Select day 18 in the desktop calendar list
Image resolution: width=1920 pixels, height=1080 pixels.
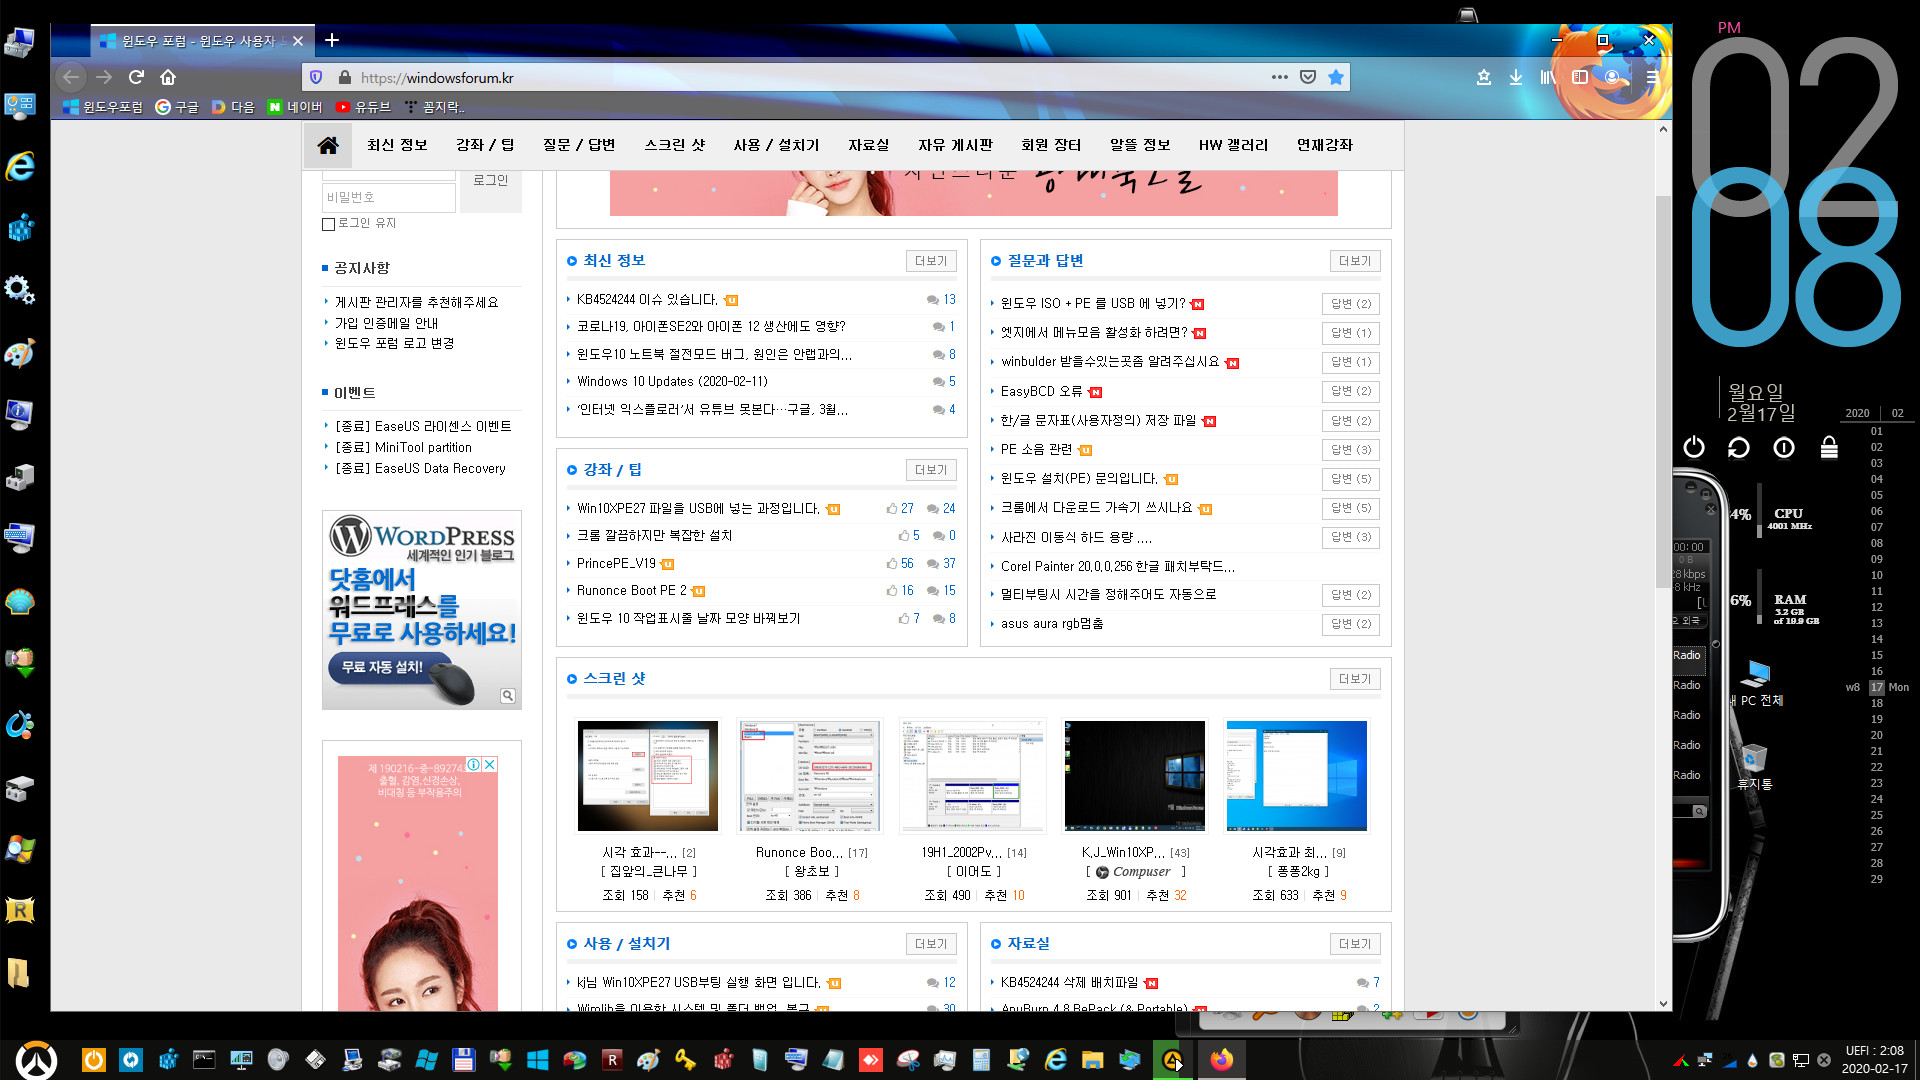tap(1877, 703)
